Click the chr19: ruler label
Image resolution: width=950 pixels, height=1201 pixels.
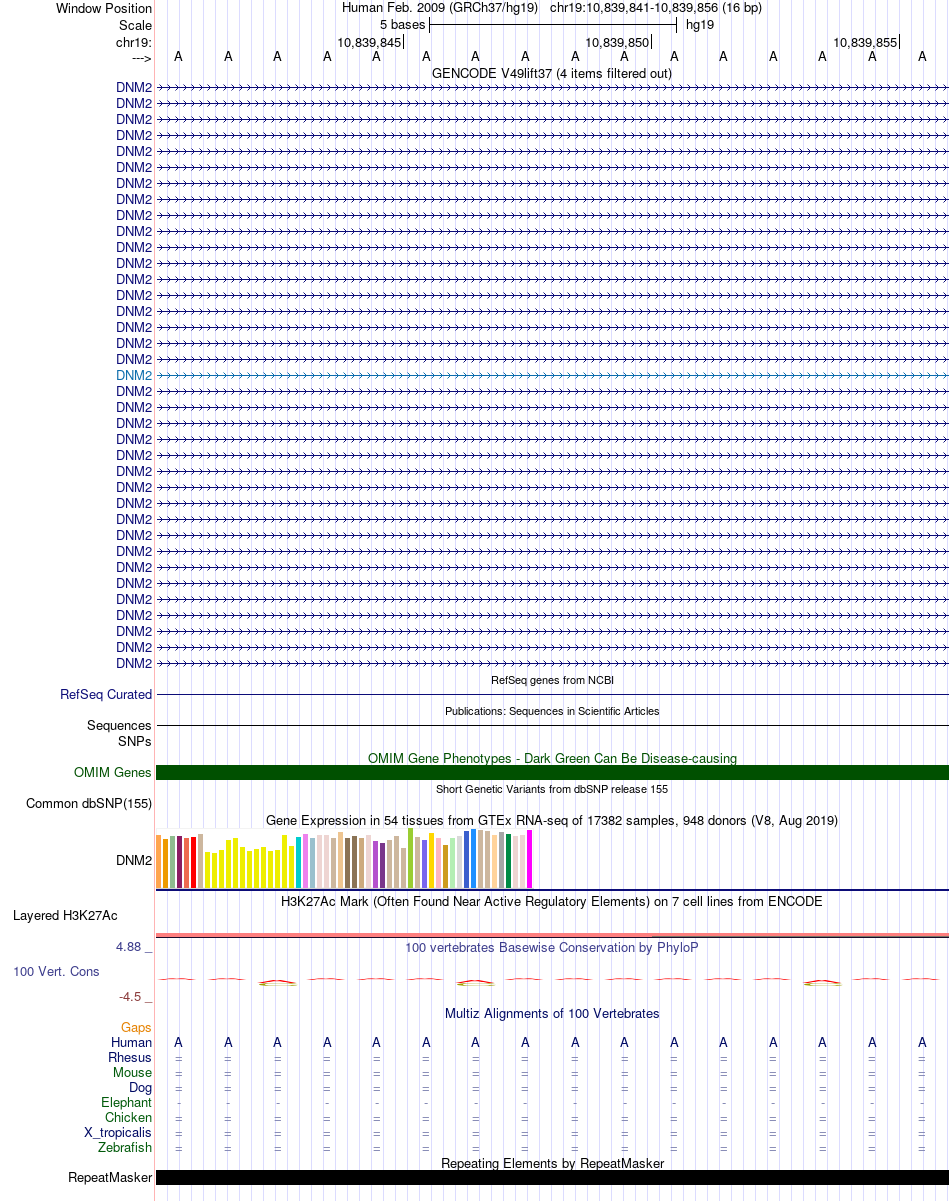click(134, 42)
